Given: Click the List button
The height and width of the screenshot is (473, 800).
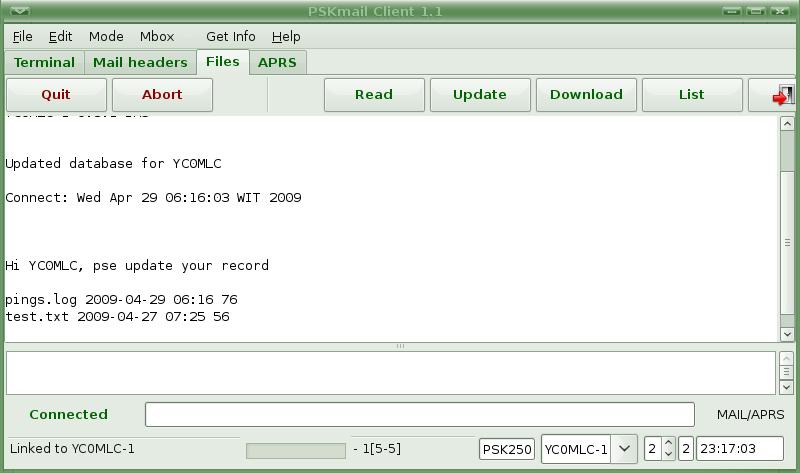Looking at the screenshot, I should click(x=692, y=95).
